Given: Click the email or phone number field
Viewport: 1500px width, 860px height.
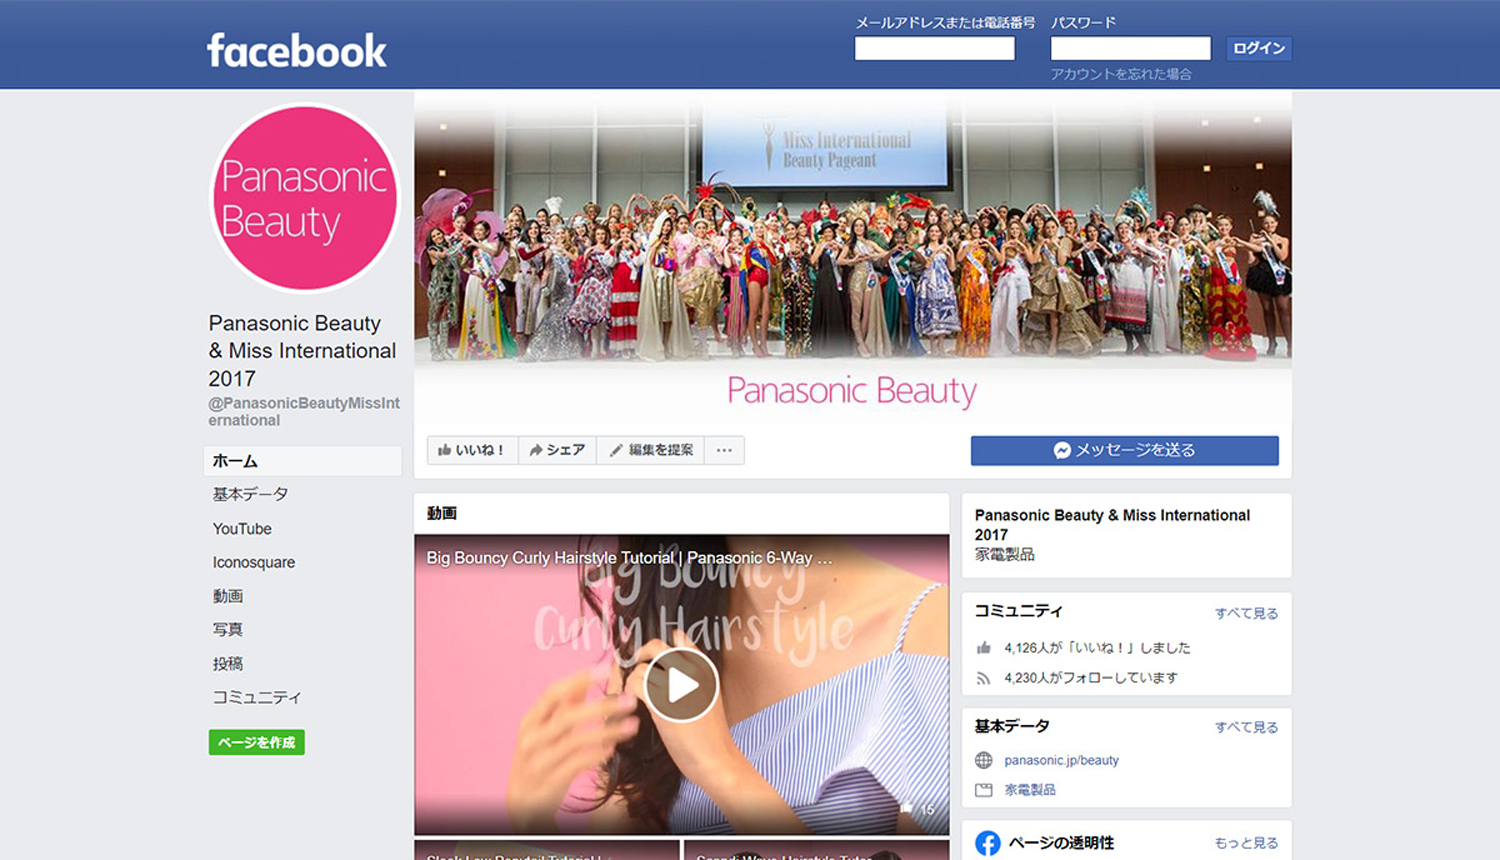Looking at the screenshot, I should 934,48.
